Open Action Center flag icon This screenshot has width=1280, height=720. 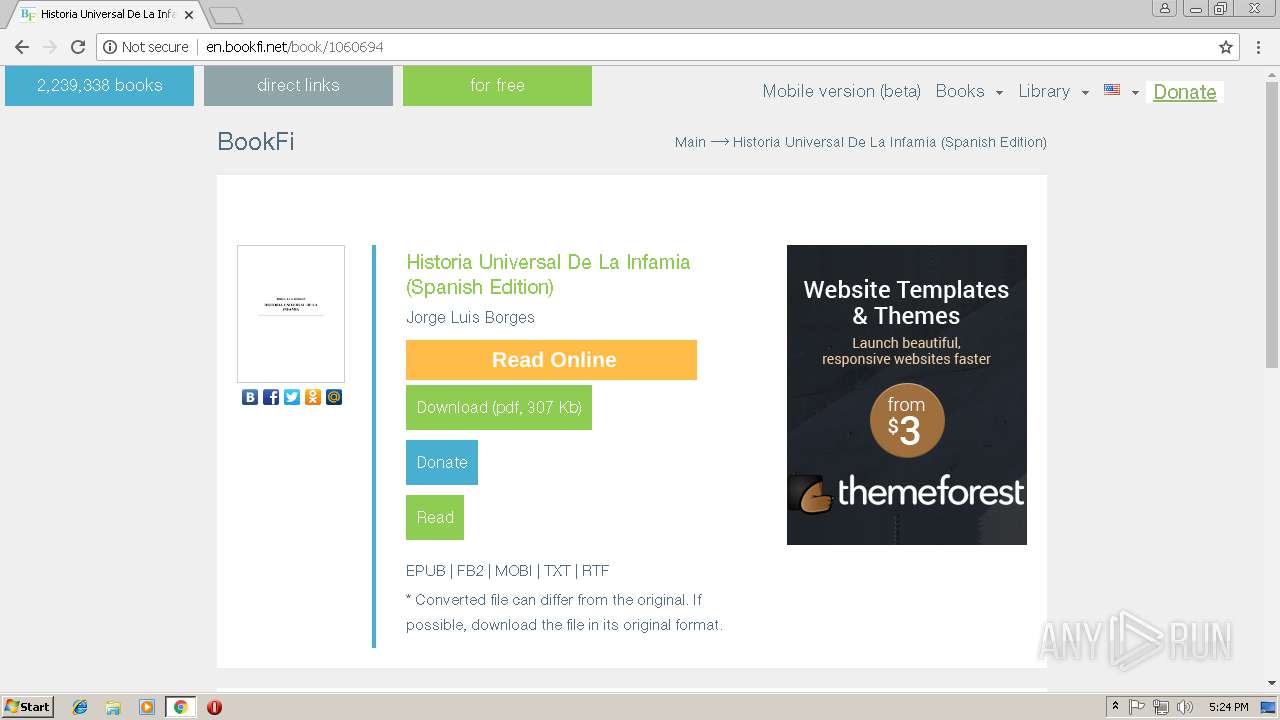(x=1137, y=707)
